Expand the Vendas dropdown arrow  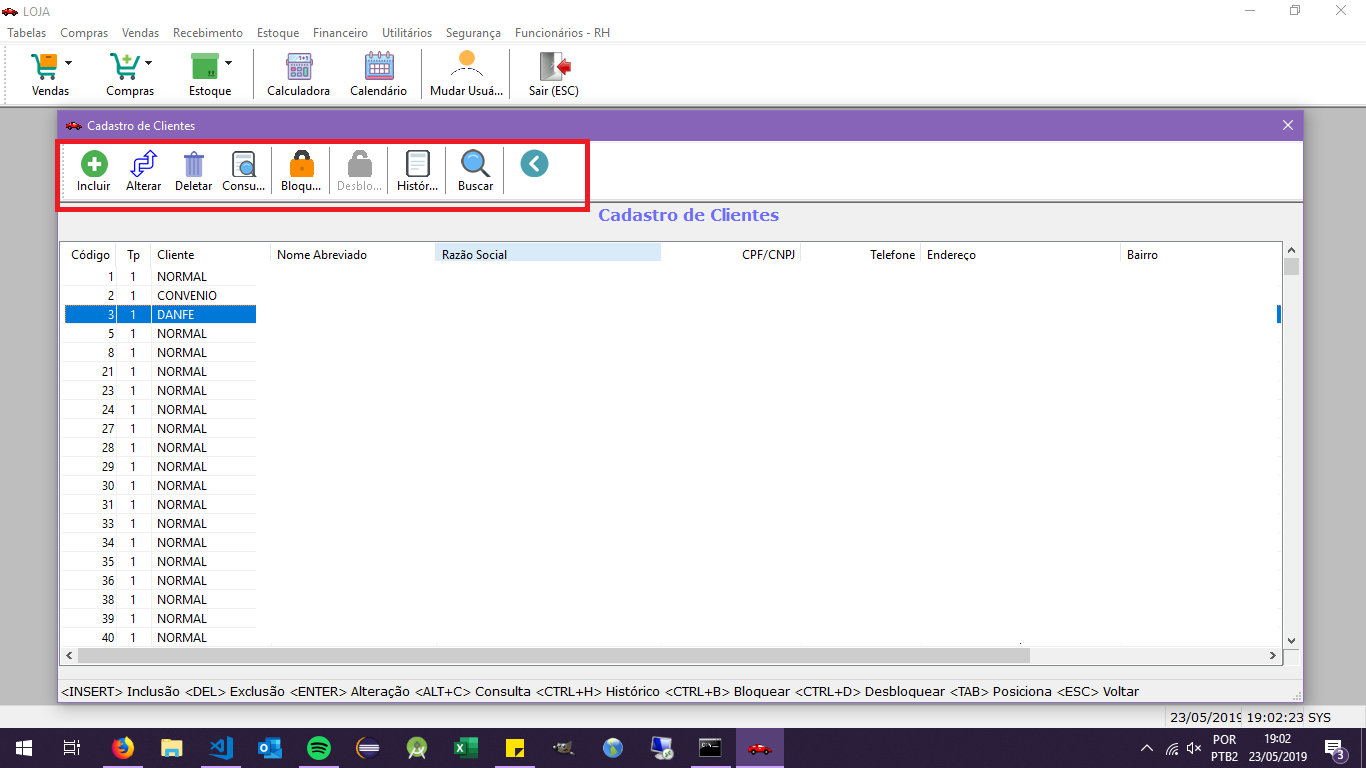coord(69,63)
